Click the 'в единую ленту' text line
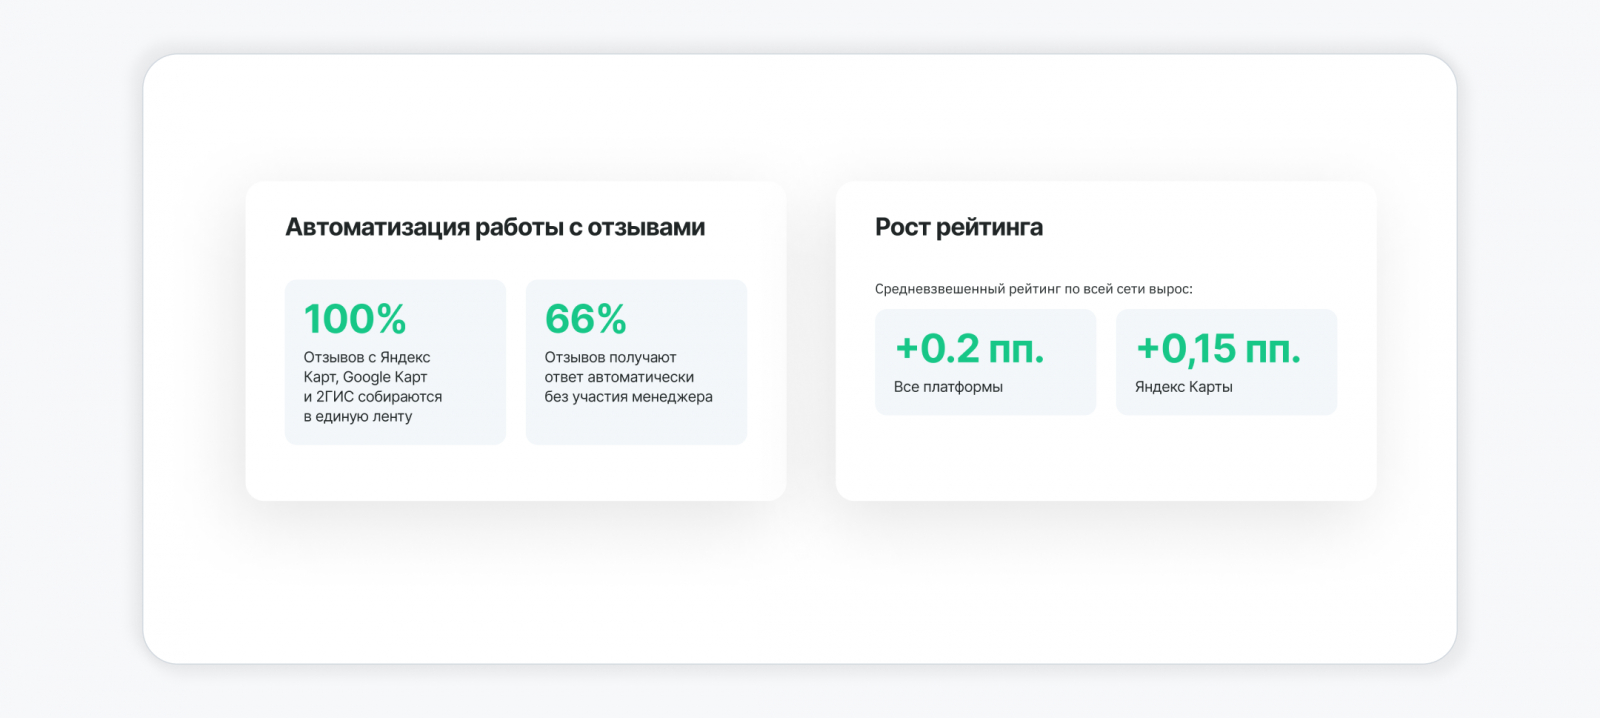 [358, 417]
